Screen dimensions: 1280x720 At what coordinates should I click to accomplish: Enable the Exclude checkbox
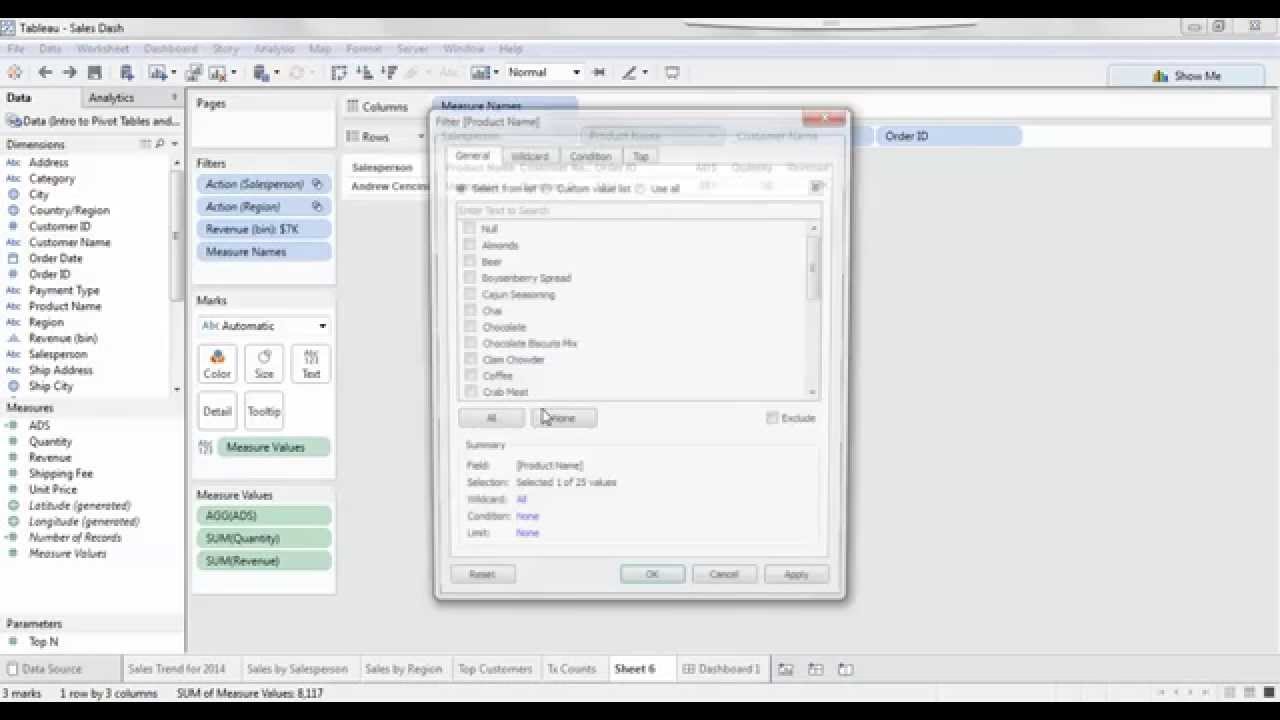click(x=772, y=418)
